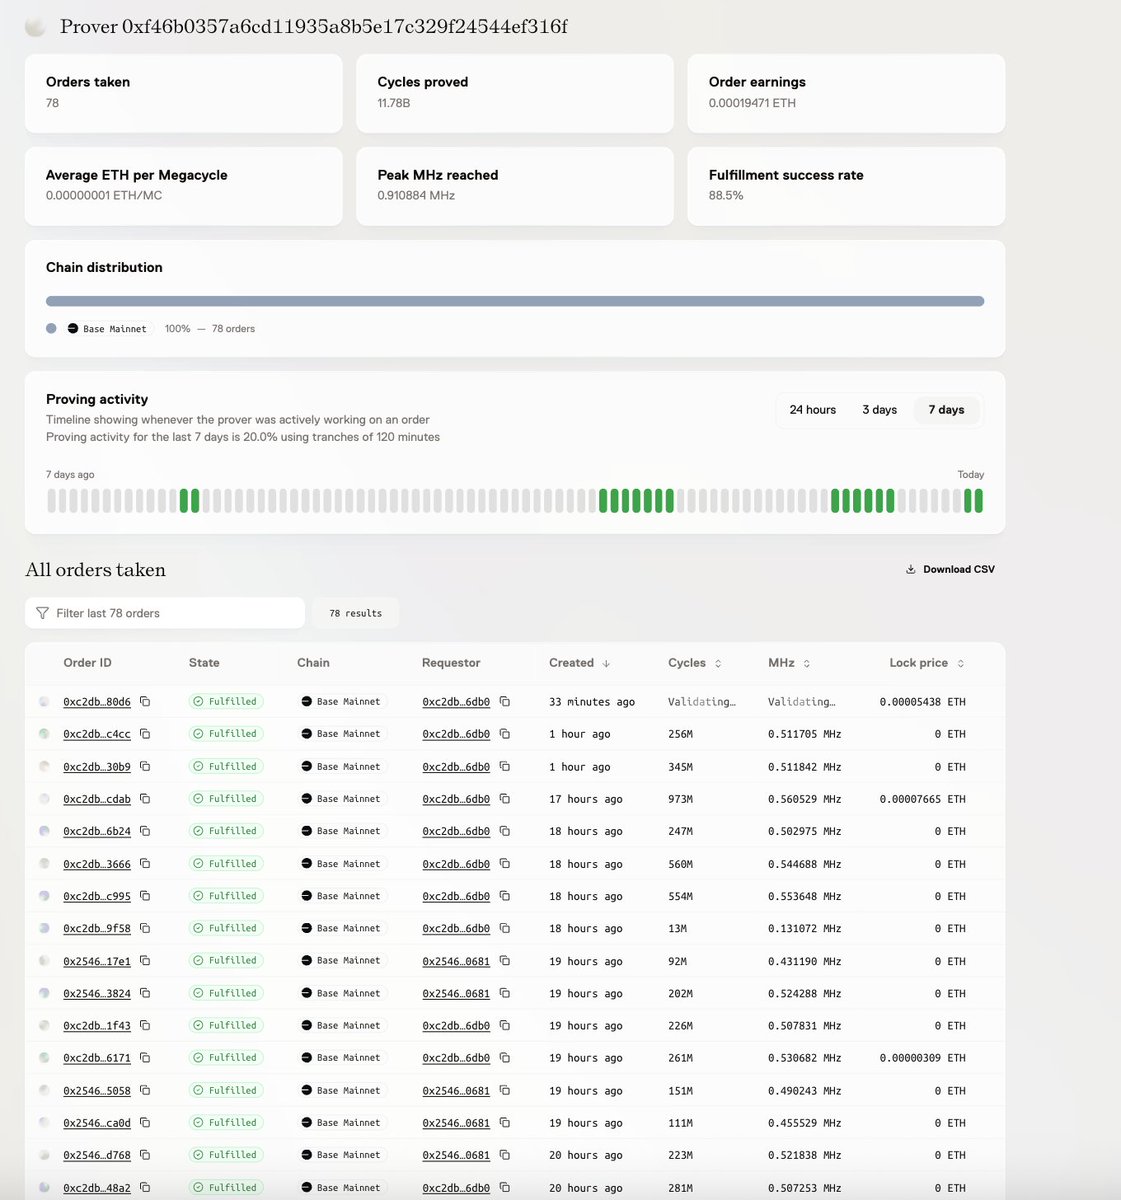Copy requestor address in the 0xc2db…80d6 row
Viewport: 1121px width, 1200px height.
[x=505, y=702]
